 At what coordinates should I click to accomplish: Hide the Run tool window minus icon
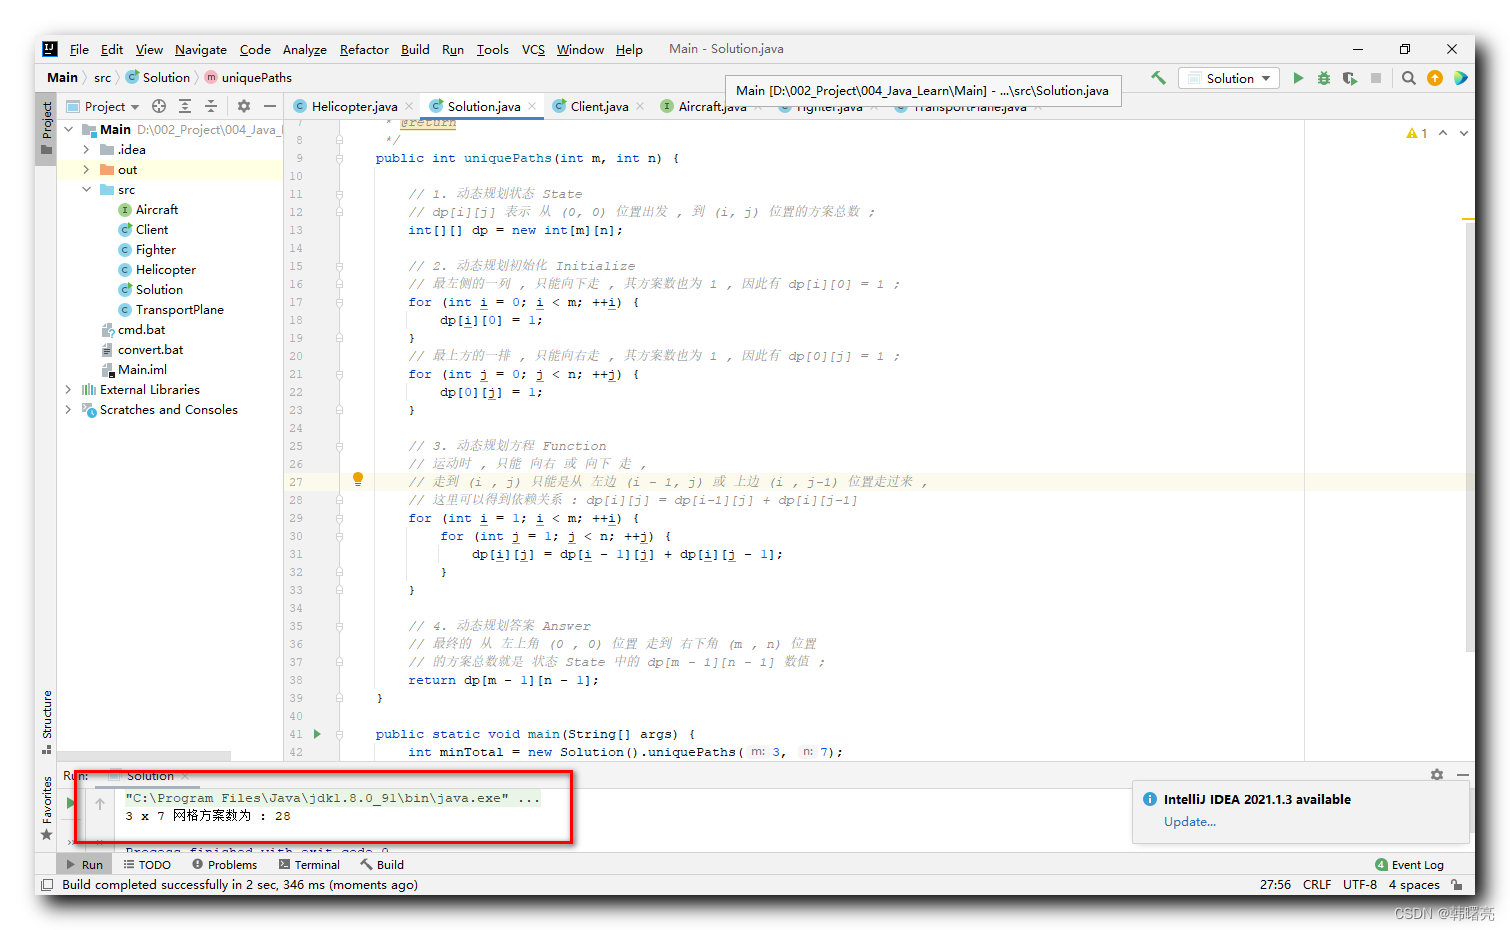[x=1463, y=775]
